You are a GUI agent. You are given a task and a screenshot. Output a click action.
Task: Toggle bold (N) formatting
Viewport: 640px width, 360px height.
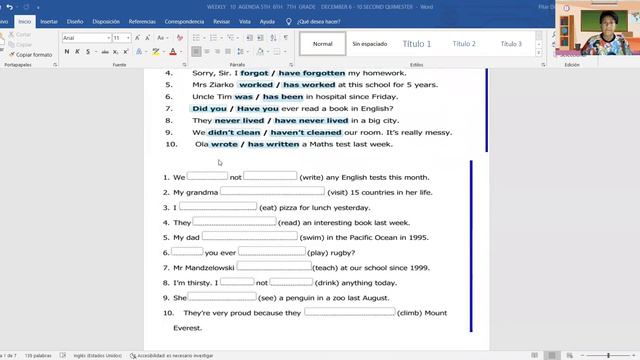pos(67,51)
